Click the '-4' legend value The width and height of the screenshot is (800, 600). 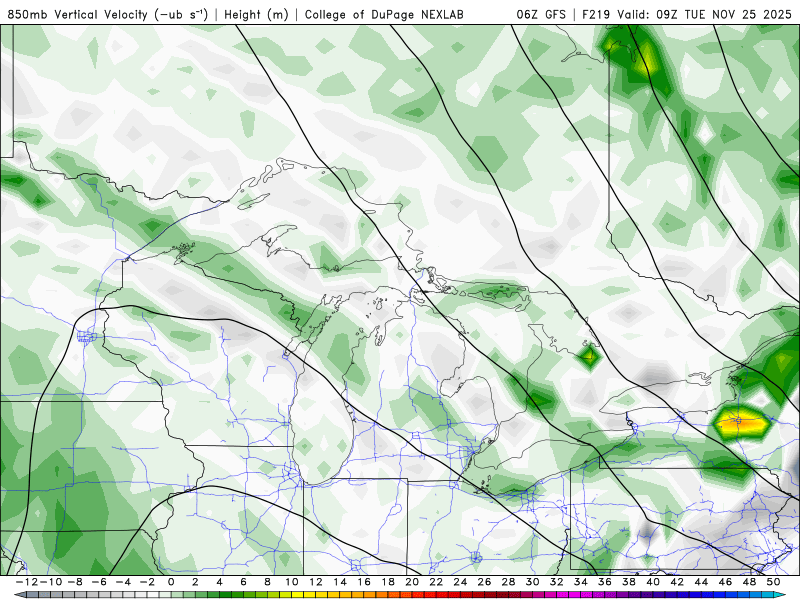[122, 582]
